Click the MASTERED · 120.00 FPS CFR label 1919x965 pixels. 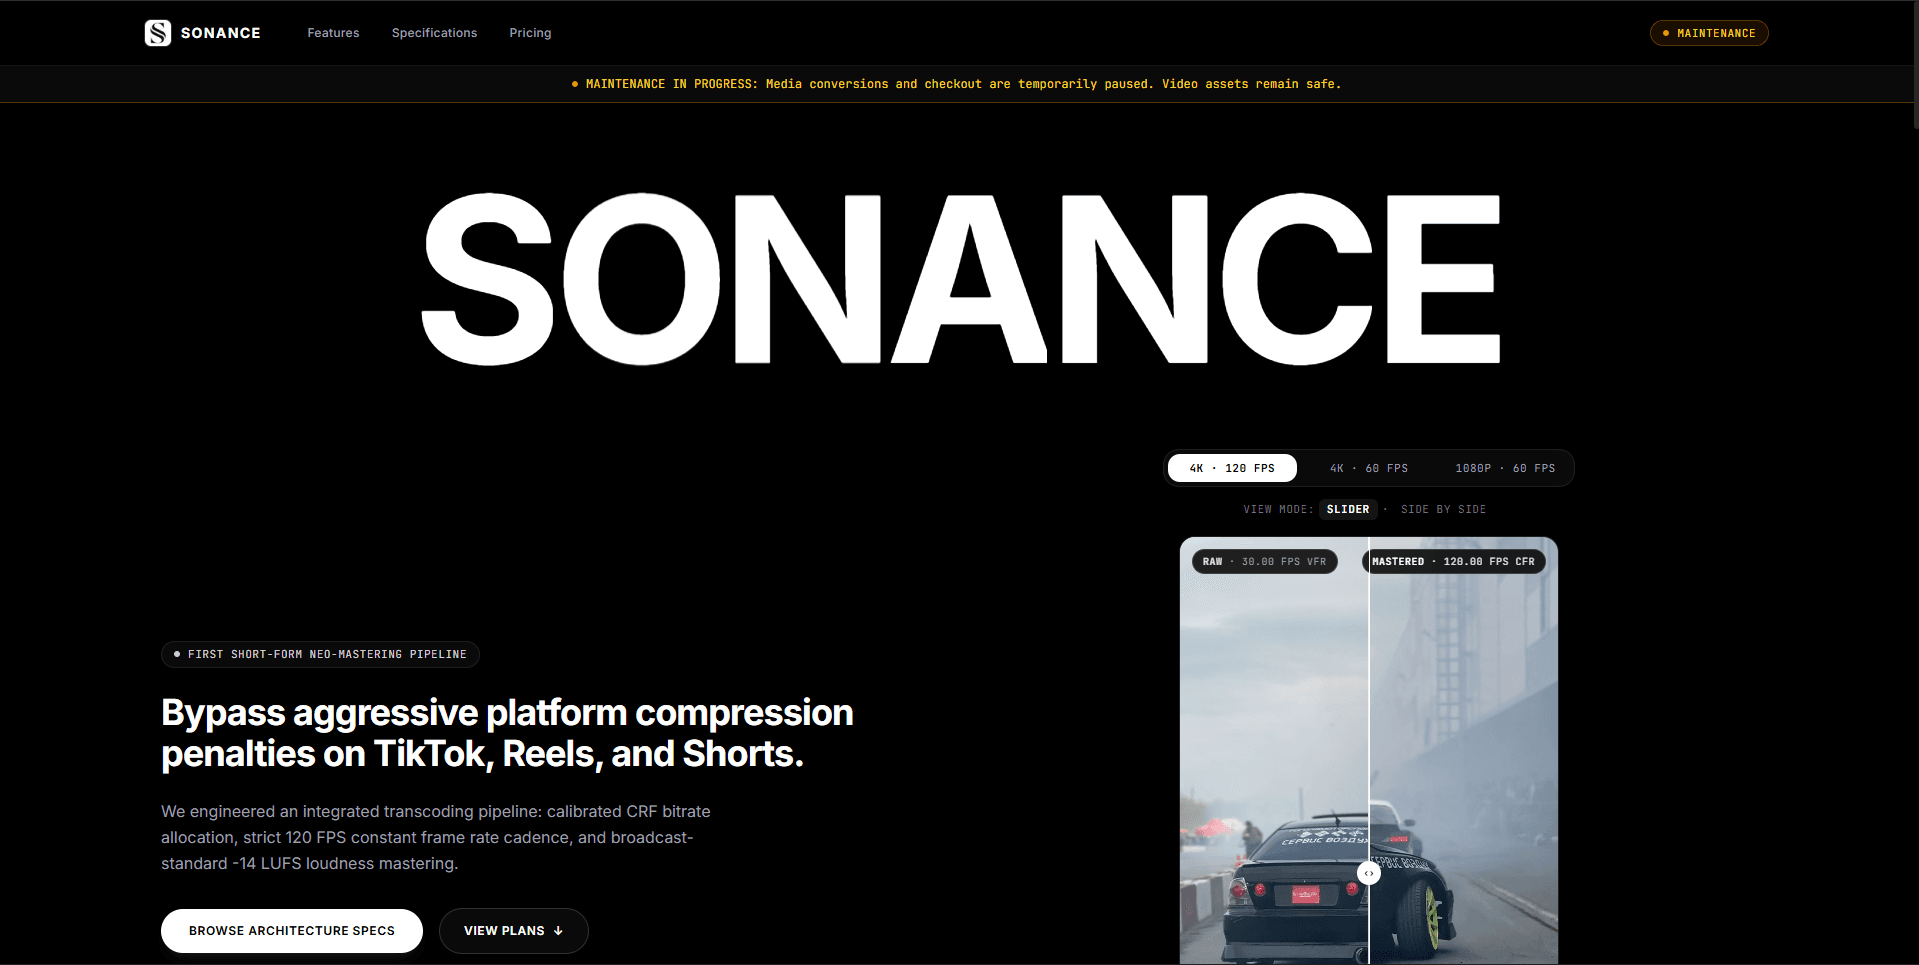pyautogui.click(x=1454, y=561)
